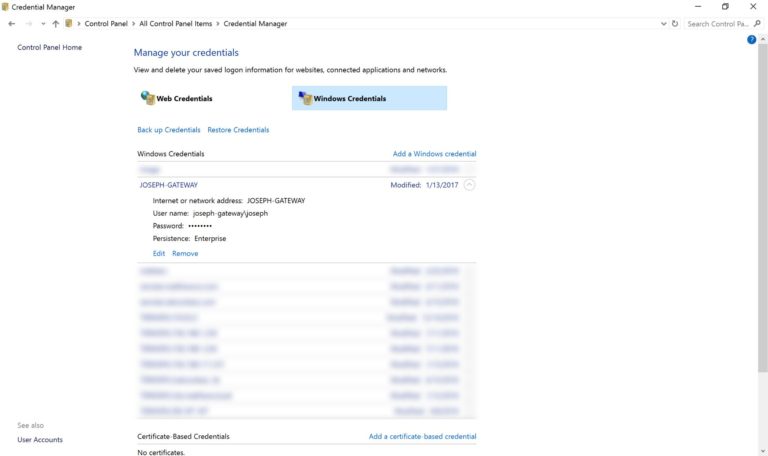This screenshot has width=768, height=456.
Task: Click the masked password dots
Action: 200,226
